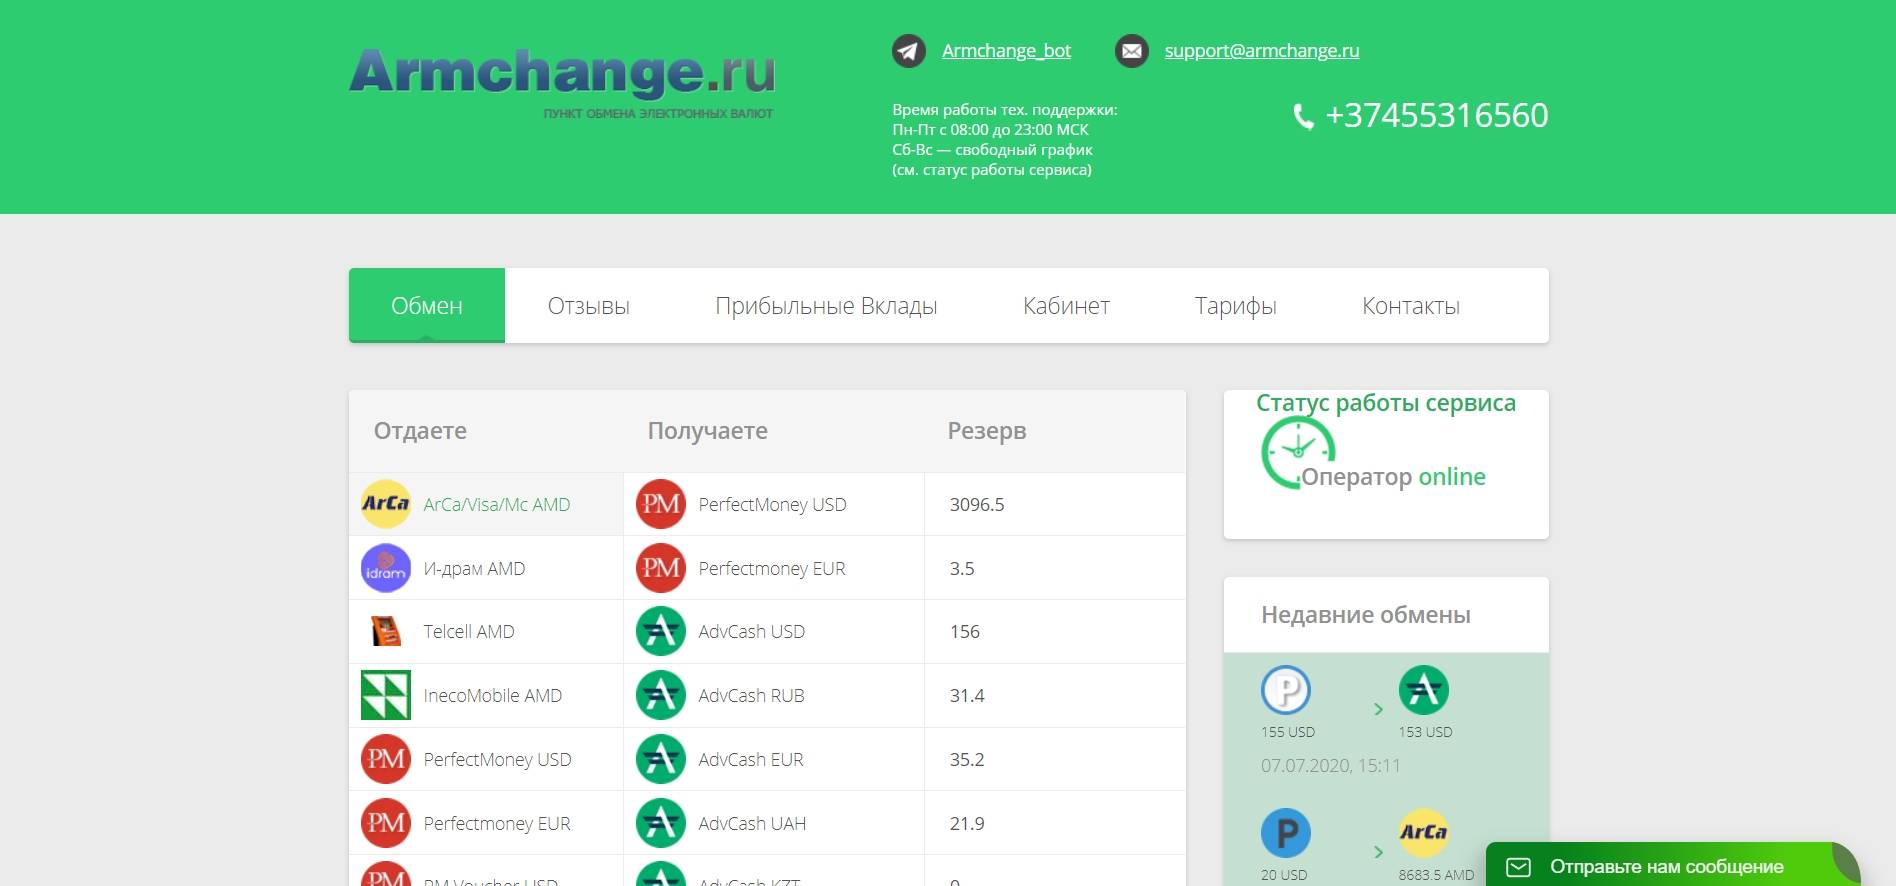Choose PerfectMoney USD in Получаете column
The width and height of the screenshot is (1896, 886).
(x=774, y=504)
